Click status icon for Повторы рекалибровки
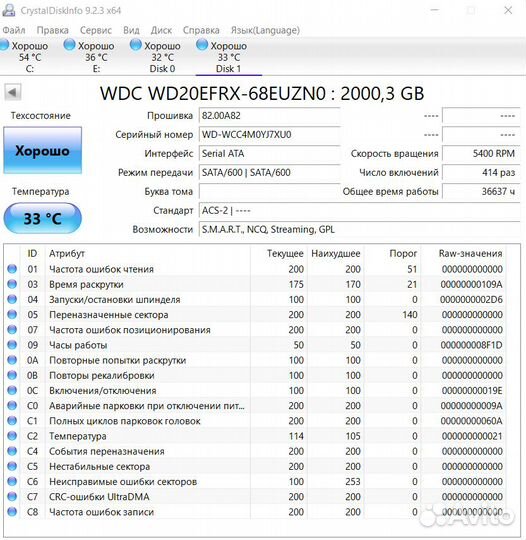The height and width of the screenshot is (540, 526). 12,375
